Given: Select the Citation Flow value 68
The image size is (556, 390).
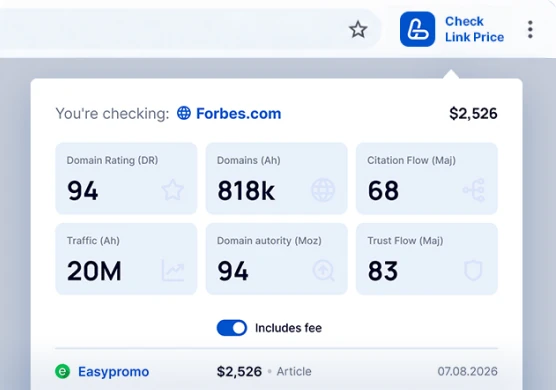Looking at the screenshot, I should tap(383, 191).
